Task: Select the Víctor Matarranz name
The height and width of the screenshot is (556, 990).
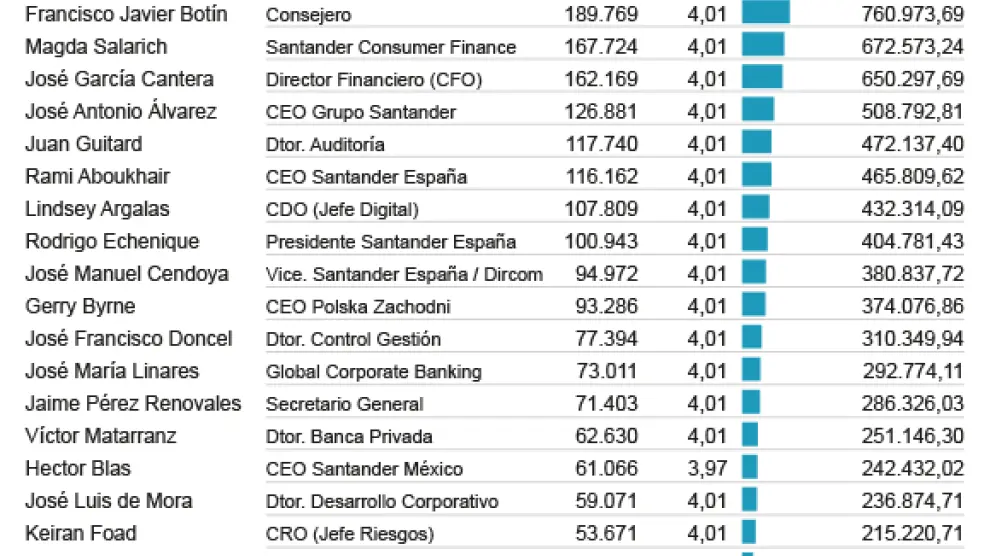Action: pyautogui.click(x=100, y=436)
